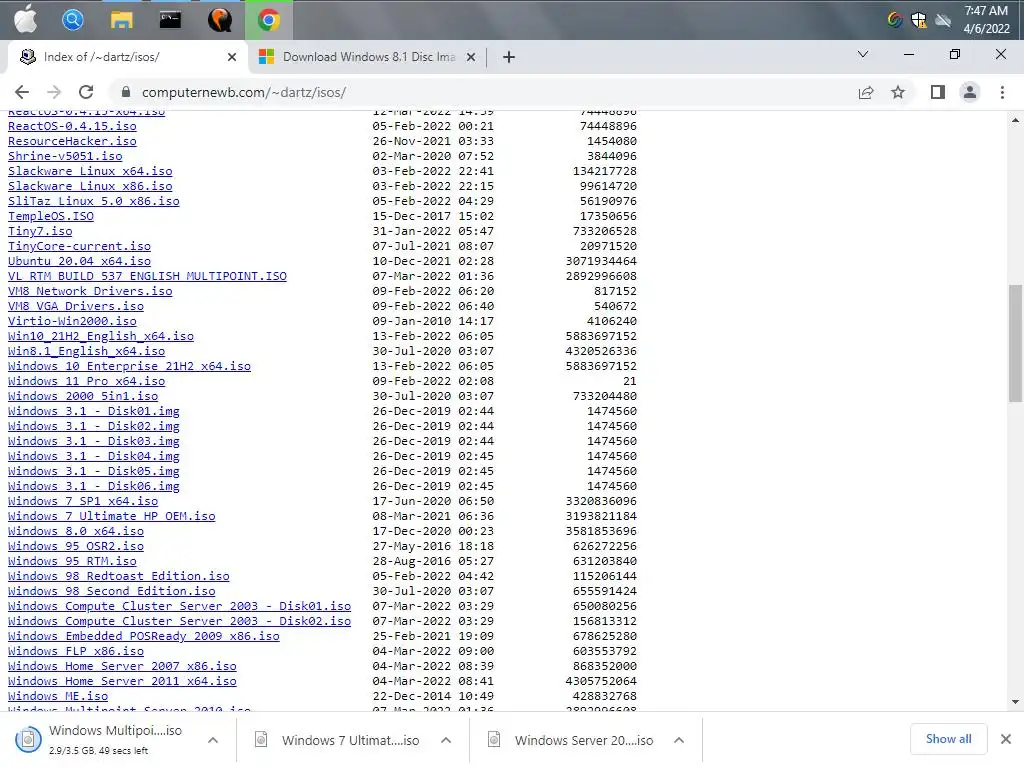Bookmark this page with the star
The image size is (1024, 768).
[898, 92]
